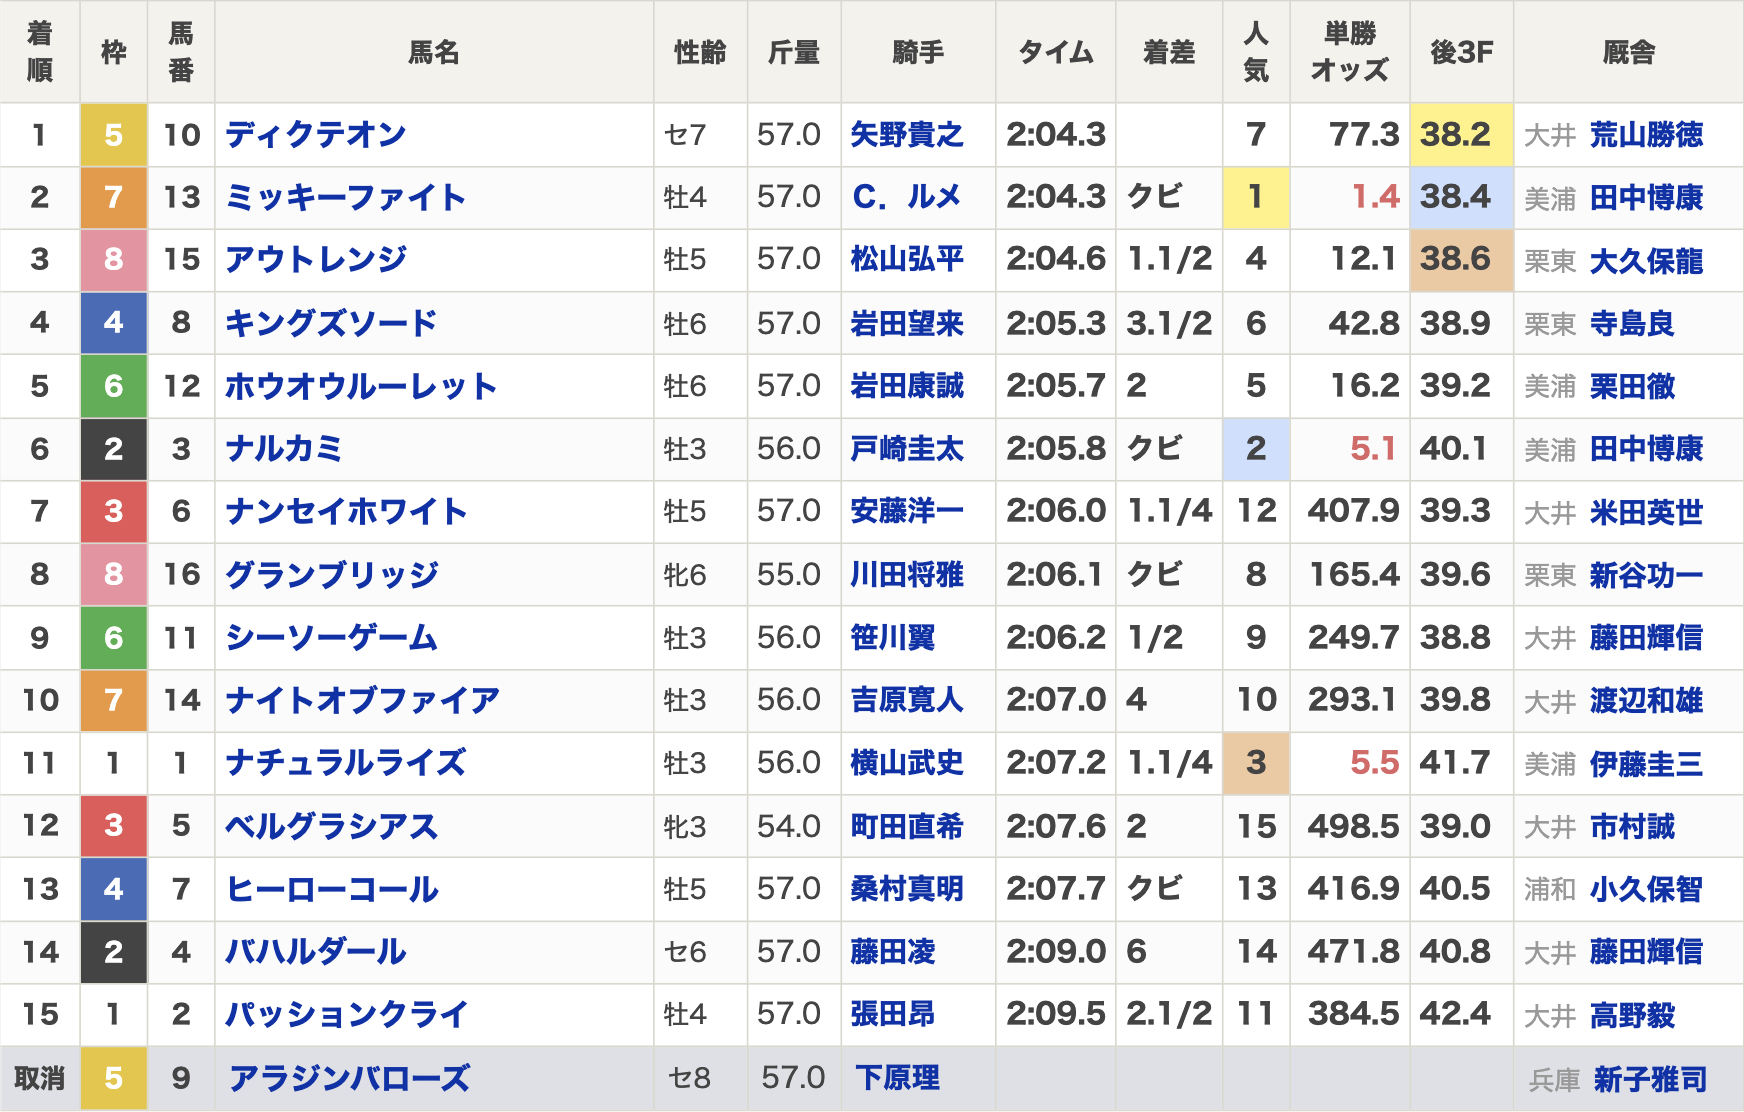This screenshot has width=1744, height=1112.
Task: Open horse link ナルカミ
Action: [x=284, y=449]
